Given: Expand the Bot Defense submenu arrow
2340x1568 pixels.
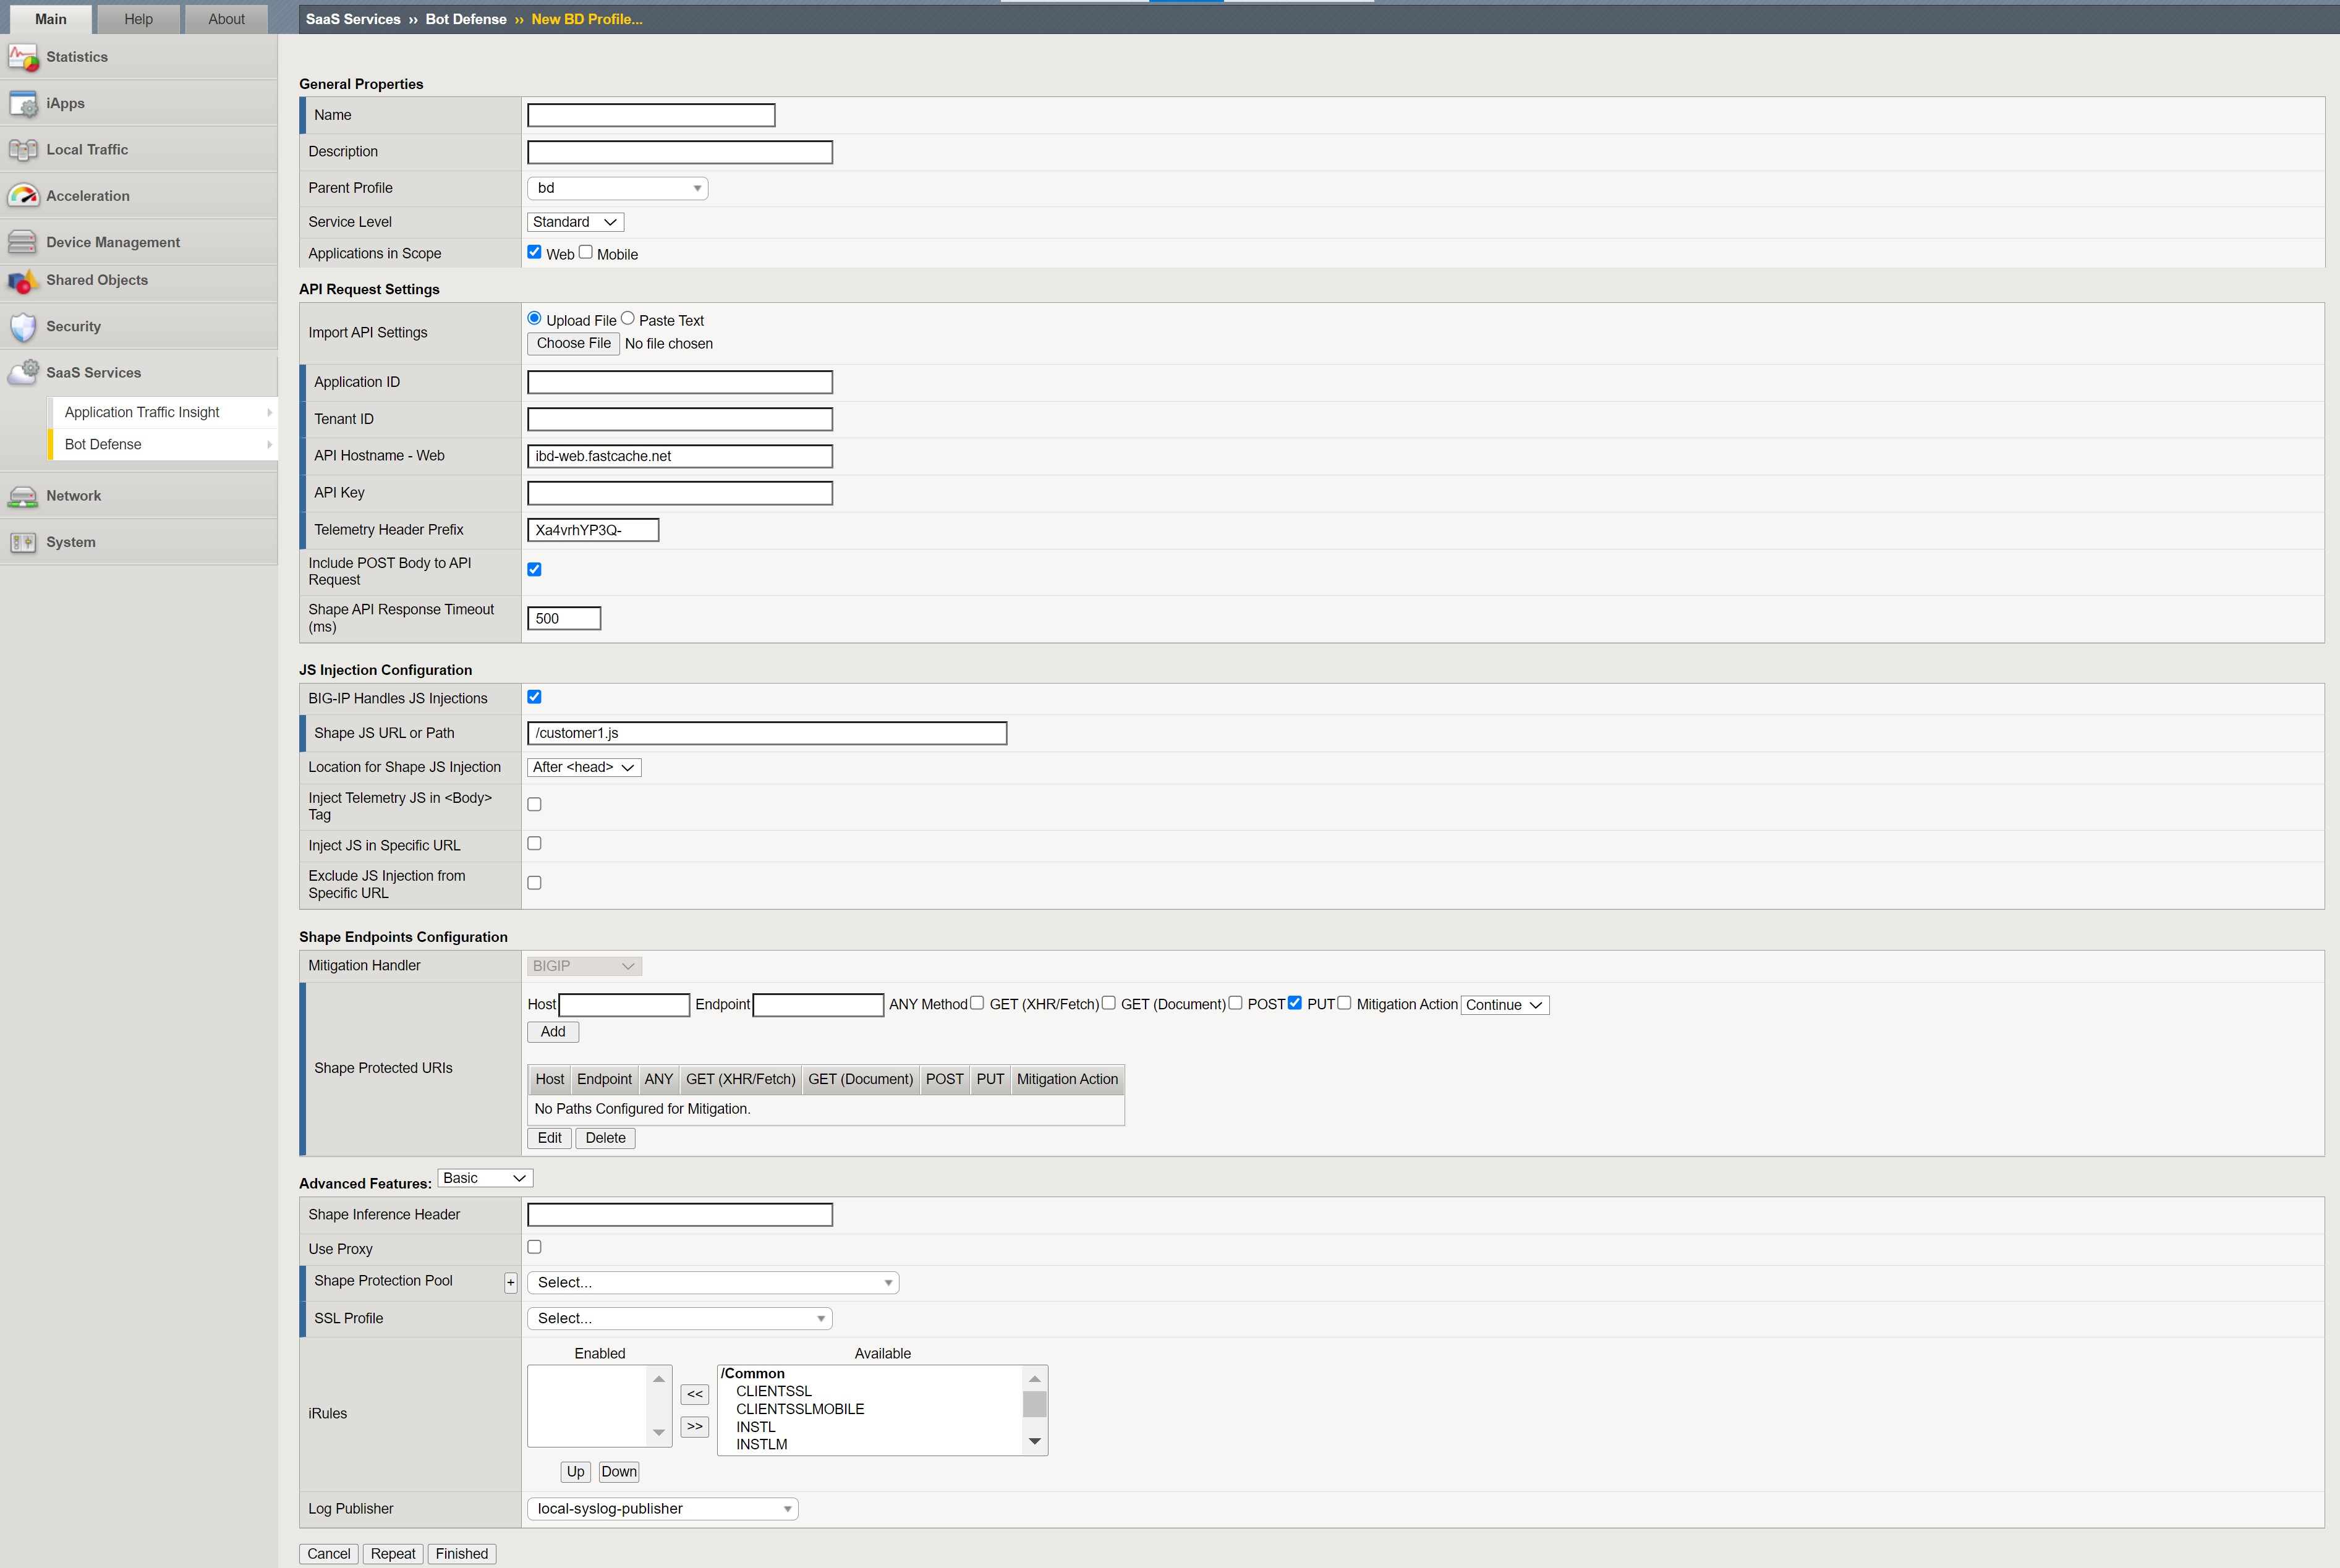Looking at the screenshot, I should point(269,444).
